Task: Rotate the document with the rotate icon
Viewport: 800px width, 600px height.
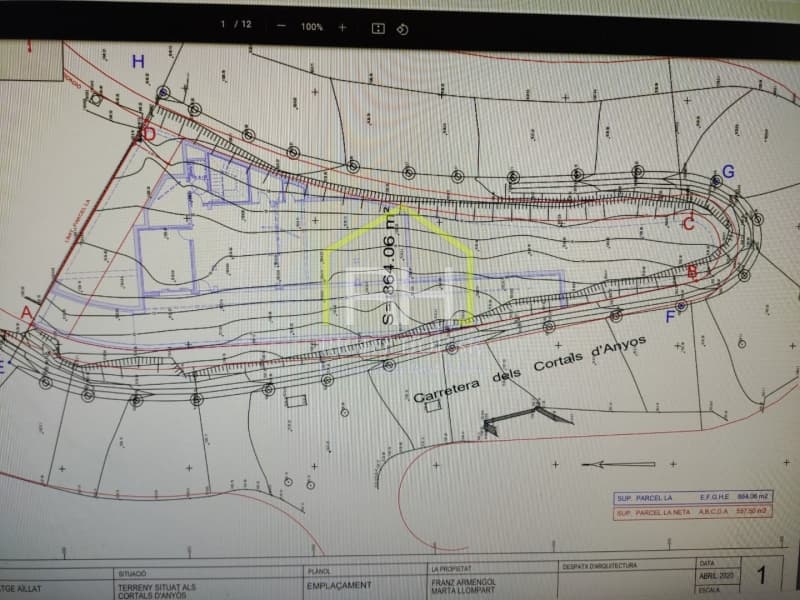Action: point(402,28)
